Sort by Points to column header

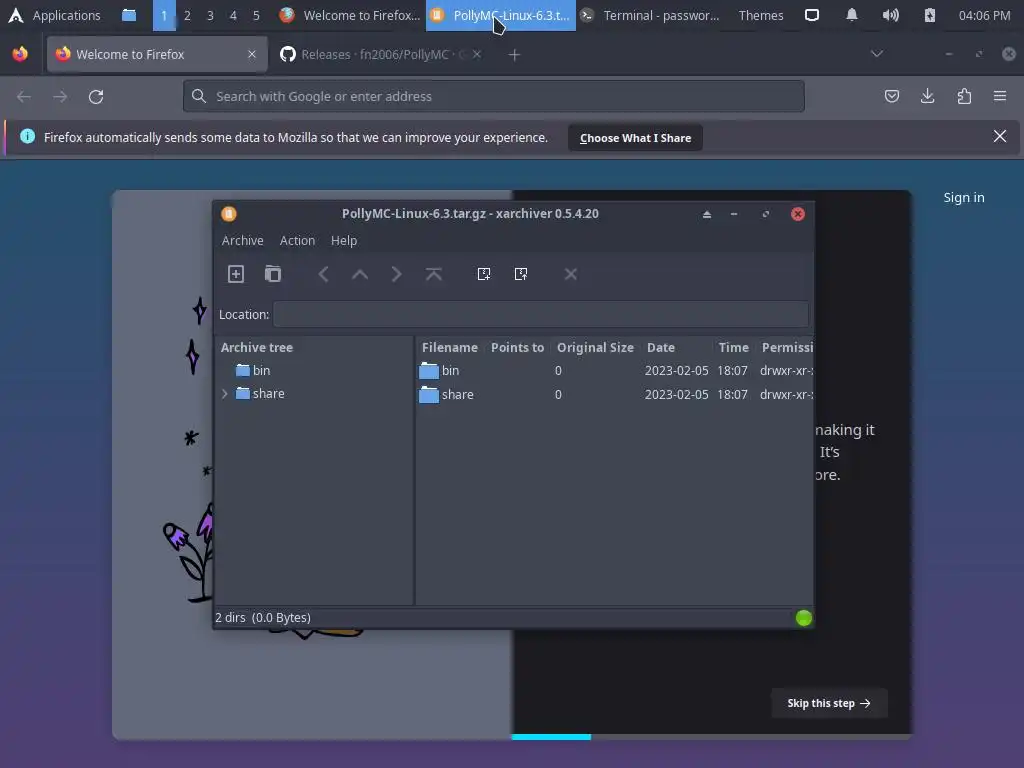point(517,347)
